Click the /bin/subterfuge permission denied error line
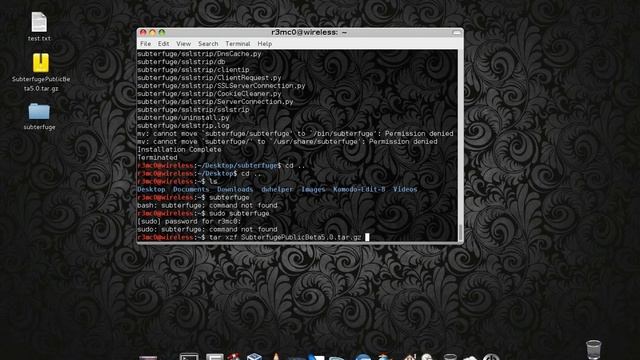Viewport: 640px width, 360px height. (295, 133)
